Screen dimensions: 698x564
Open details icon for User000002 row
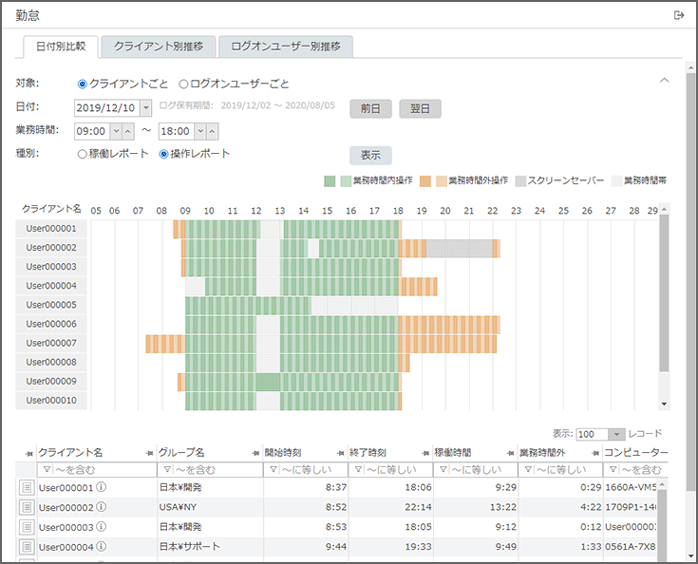point(27,507)
